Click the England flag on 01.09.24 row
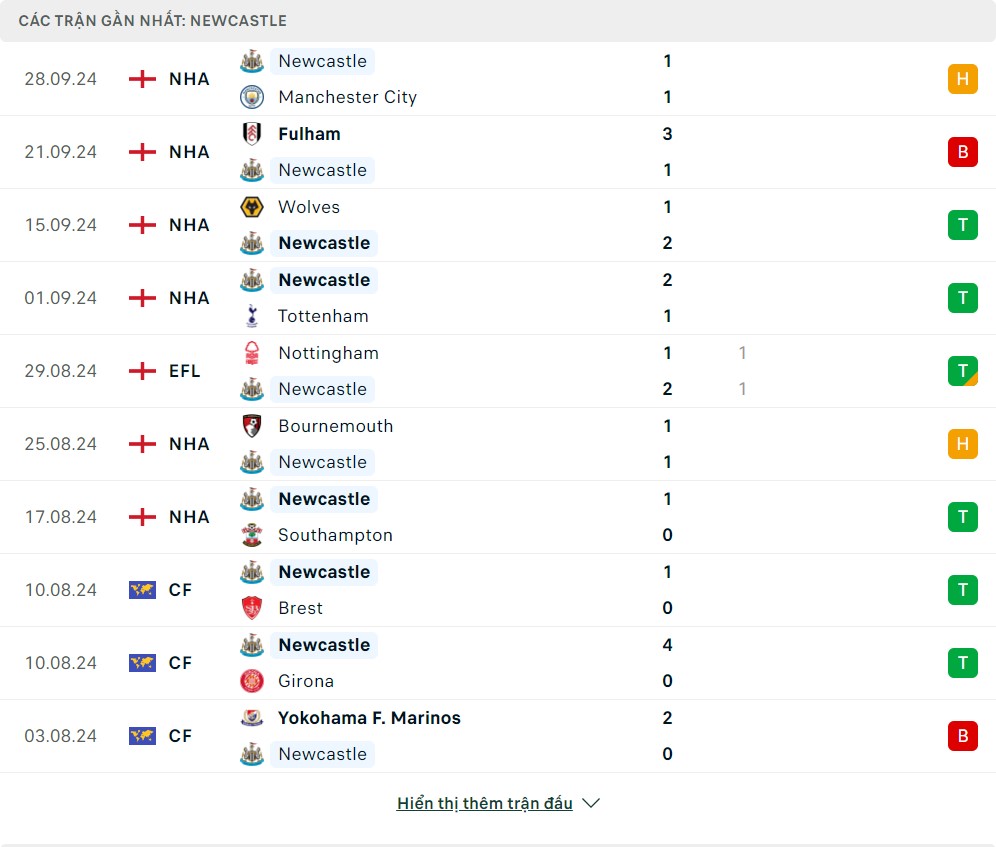 (x=143, y=298)
